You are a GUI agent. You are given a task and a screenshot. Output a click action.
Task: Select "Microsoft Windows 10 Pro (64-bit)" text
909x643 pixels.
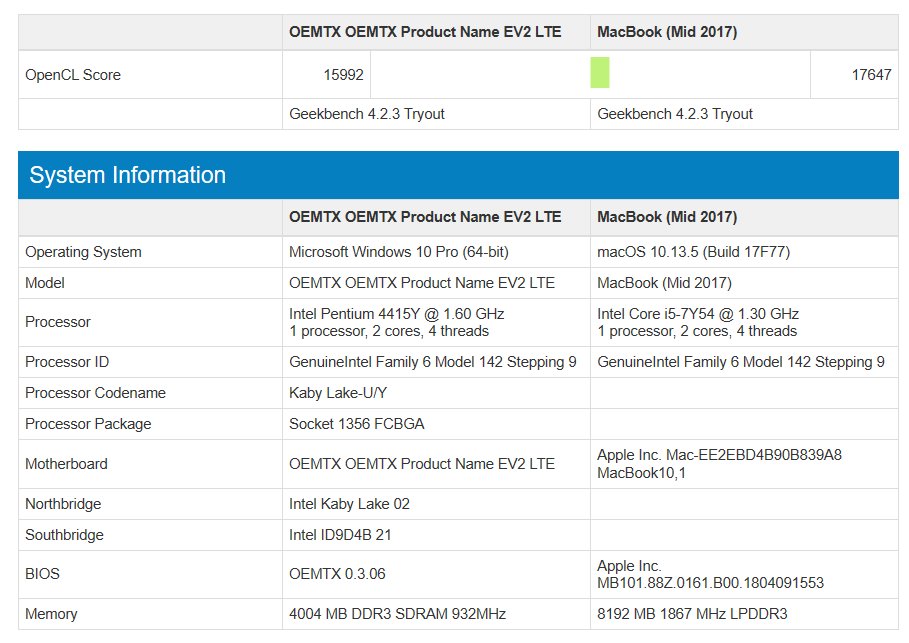tap(398, 252)
